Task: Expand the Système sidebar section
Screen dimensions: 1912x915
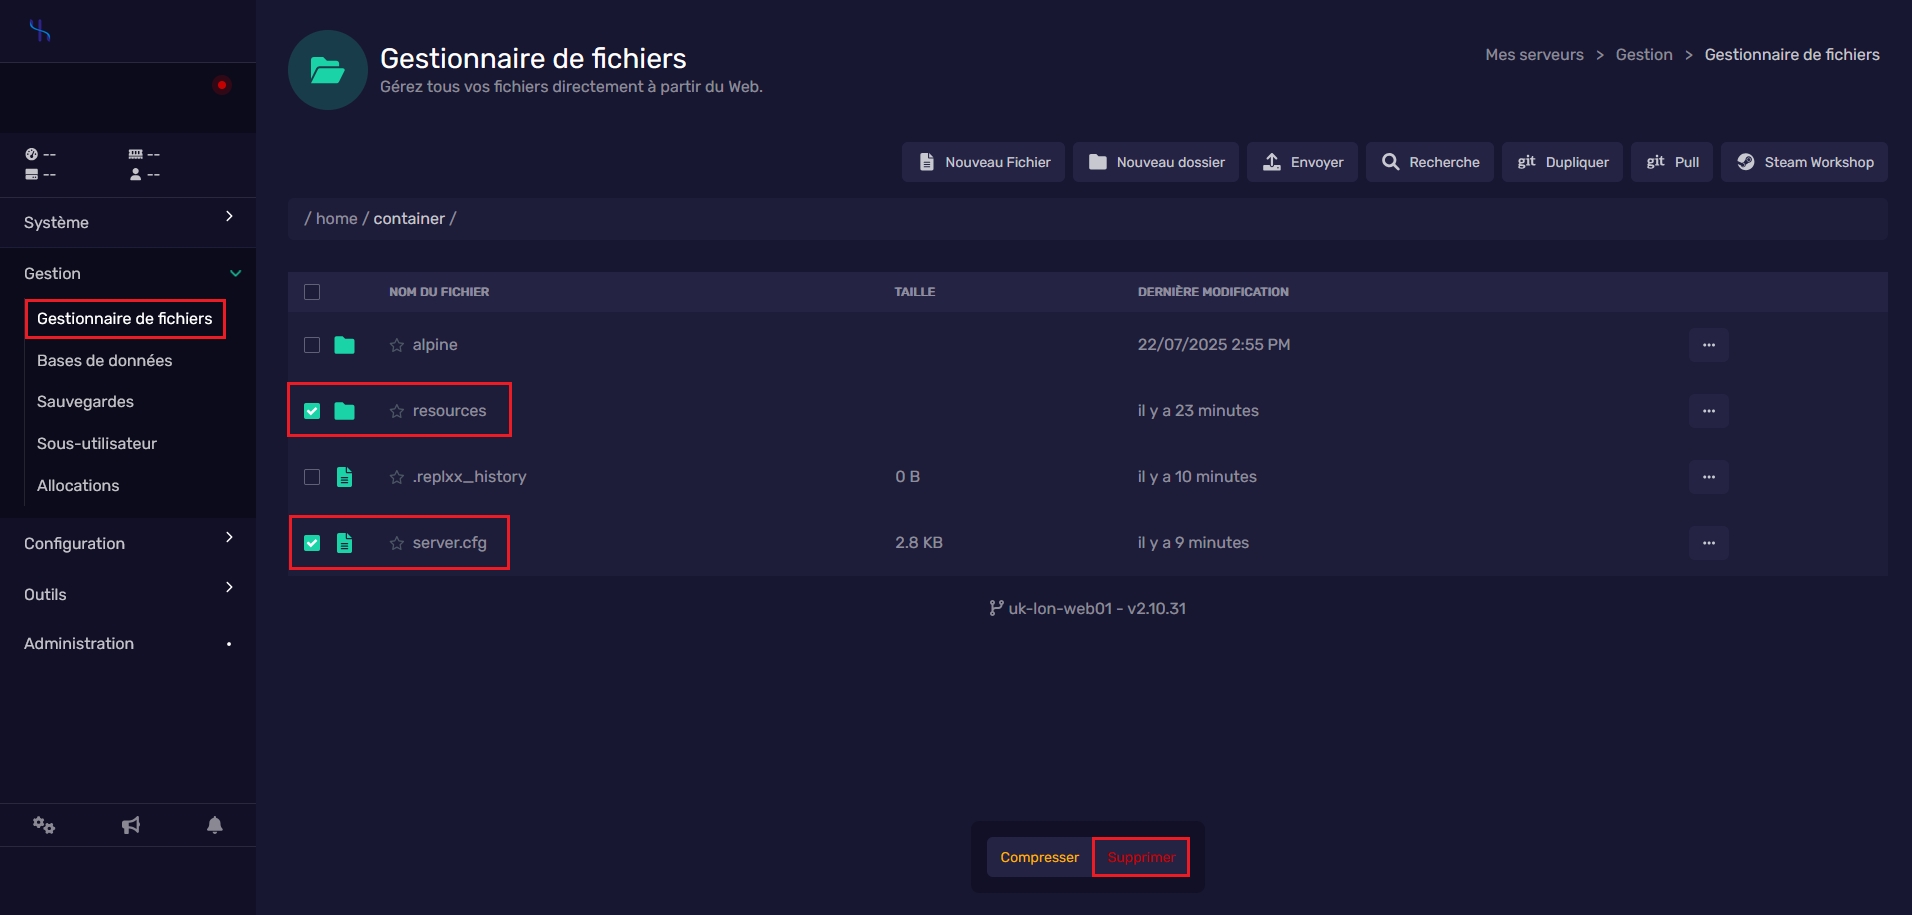Action: tap(127, 222)
